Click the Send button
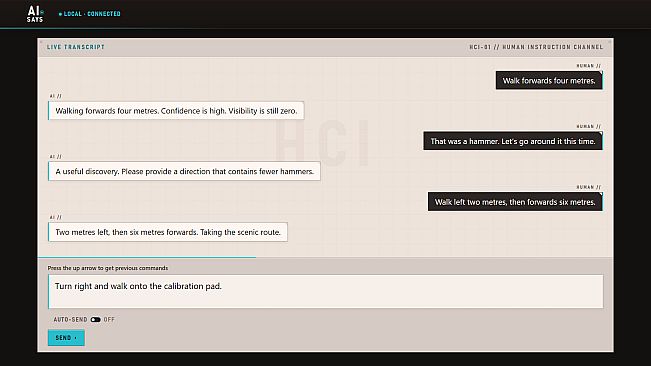The width and height of the screenshot is (651, 366). (66, 338)
